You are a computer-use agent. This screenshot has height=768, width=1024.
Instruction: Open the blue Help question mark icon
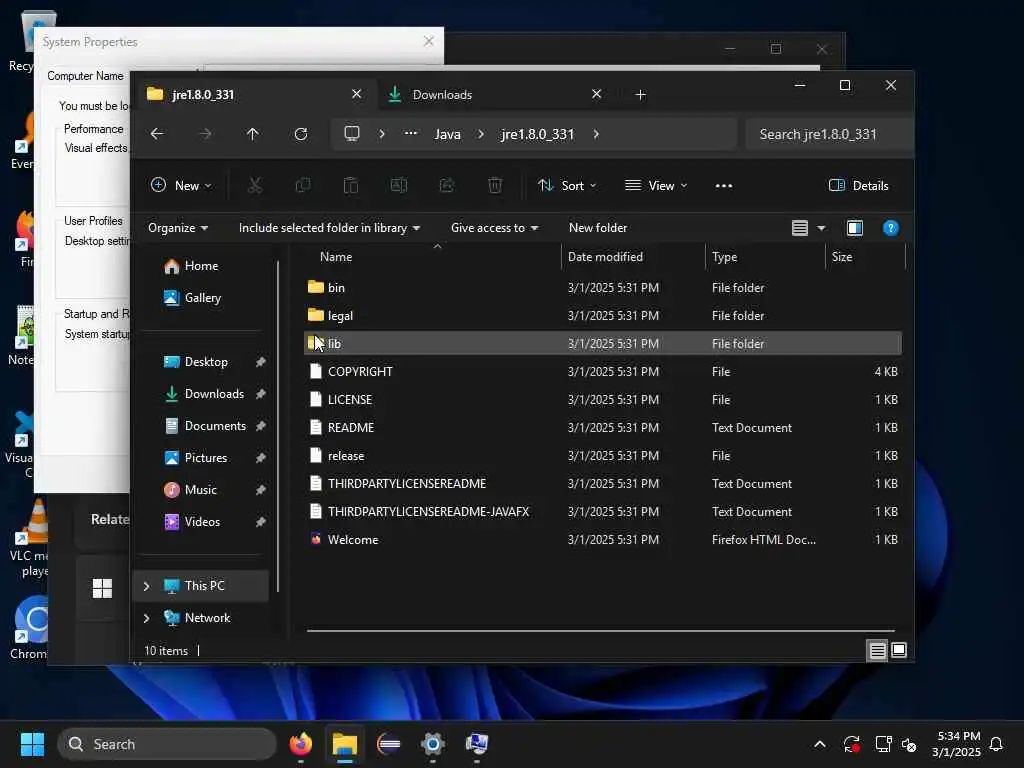(890, 228)
